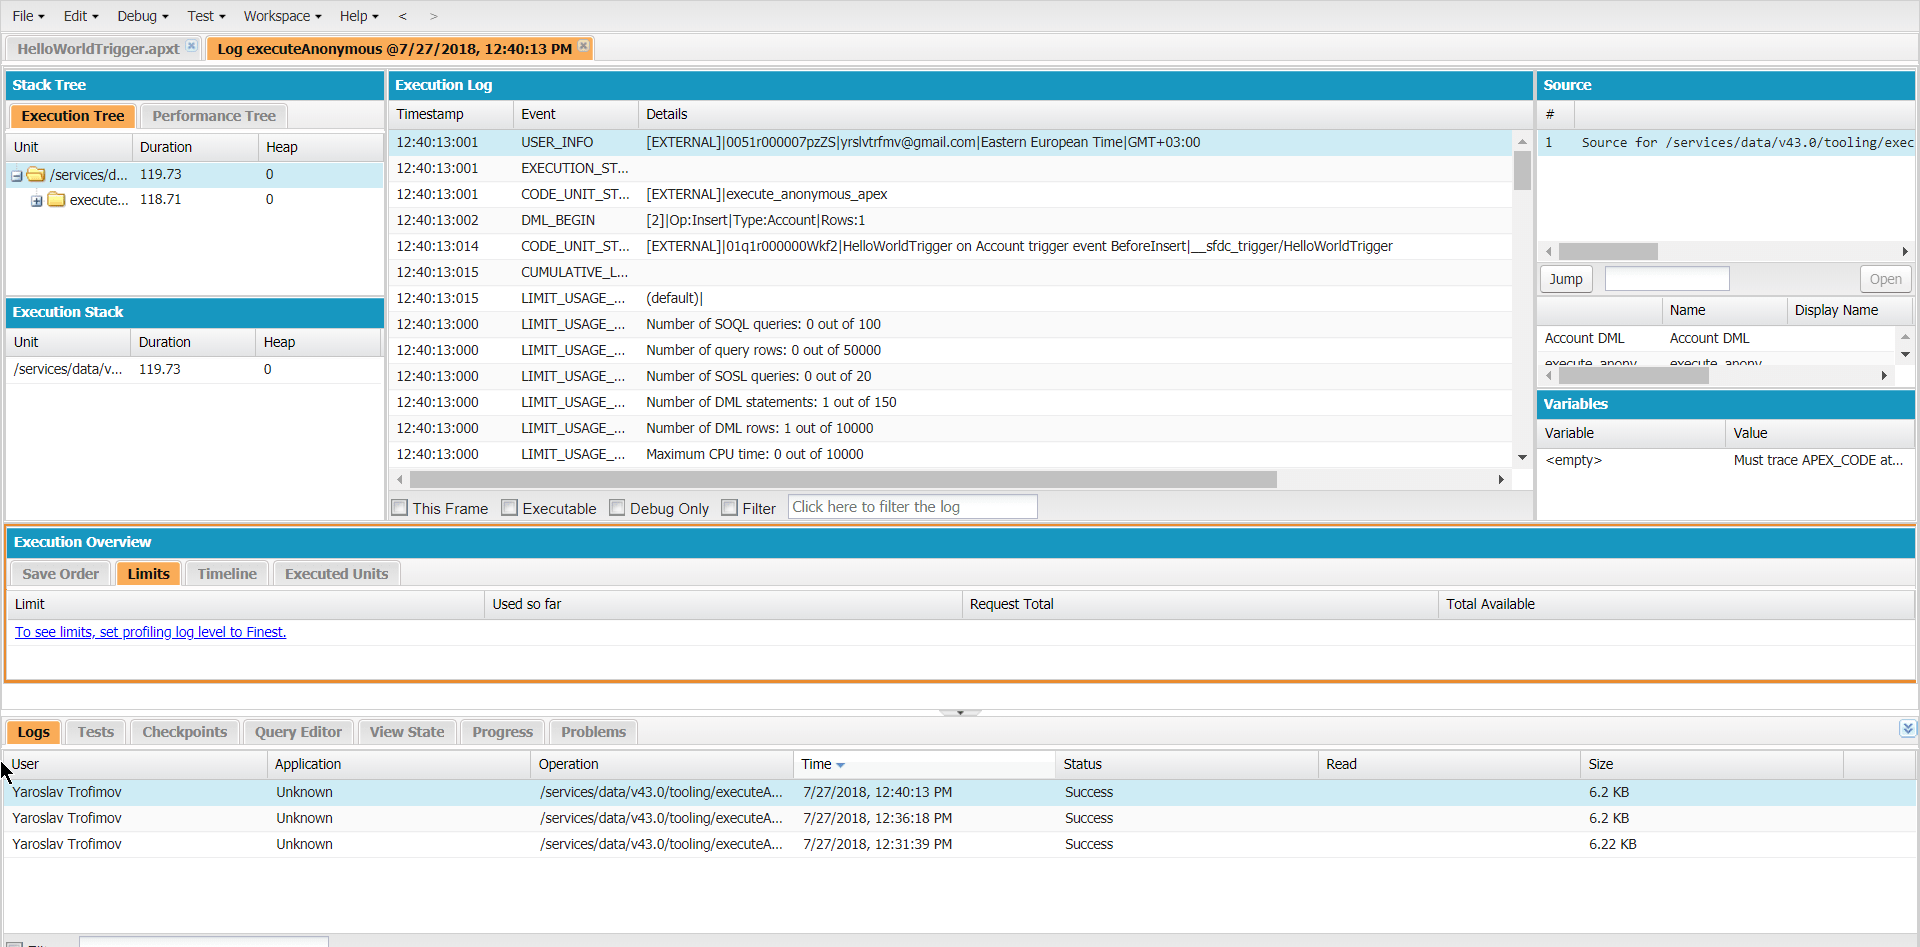
Task: Click the Event column header
Action: click(576, 114)
